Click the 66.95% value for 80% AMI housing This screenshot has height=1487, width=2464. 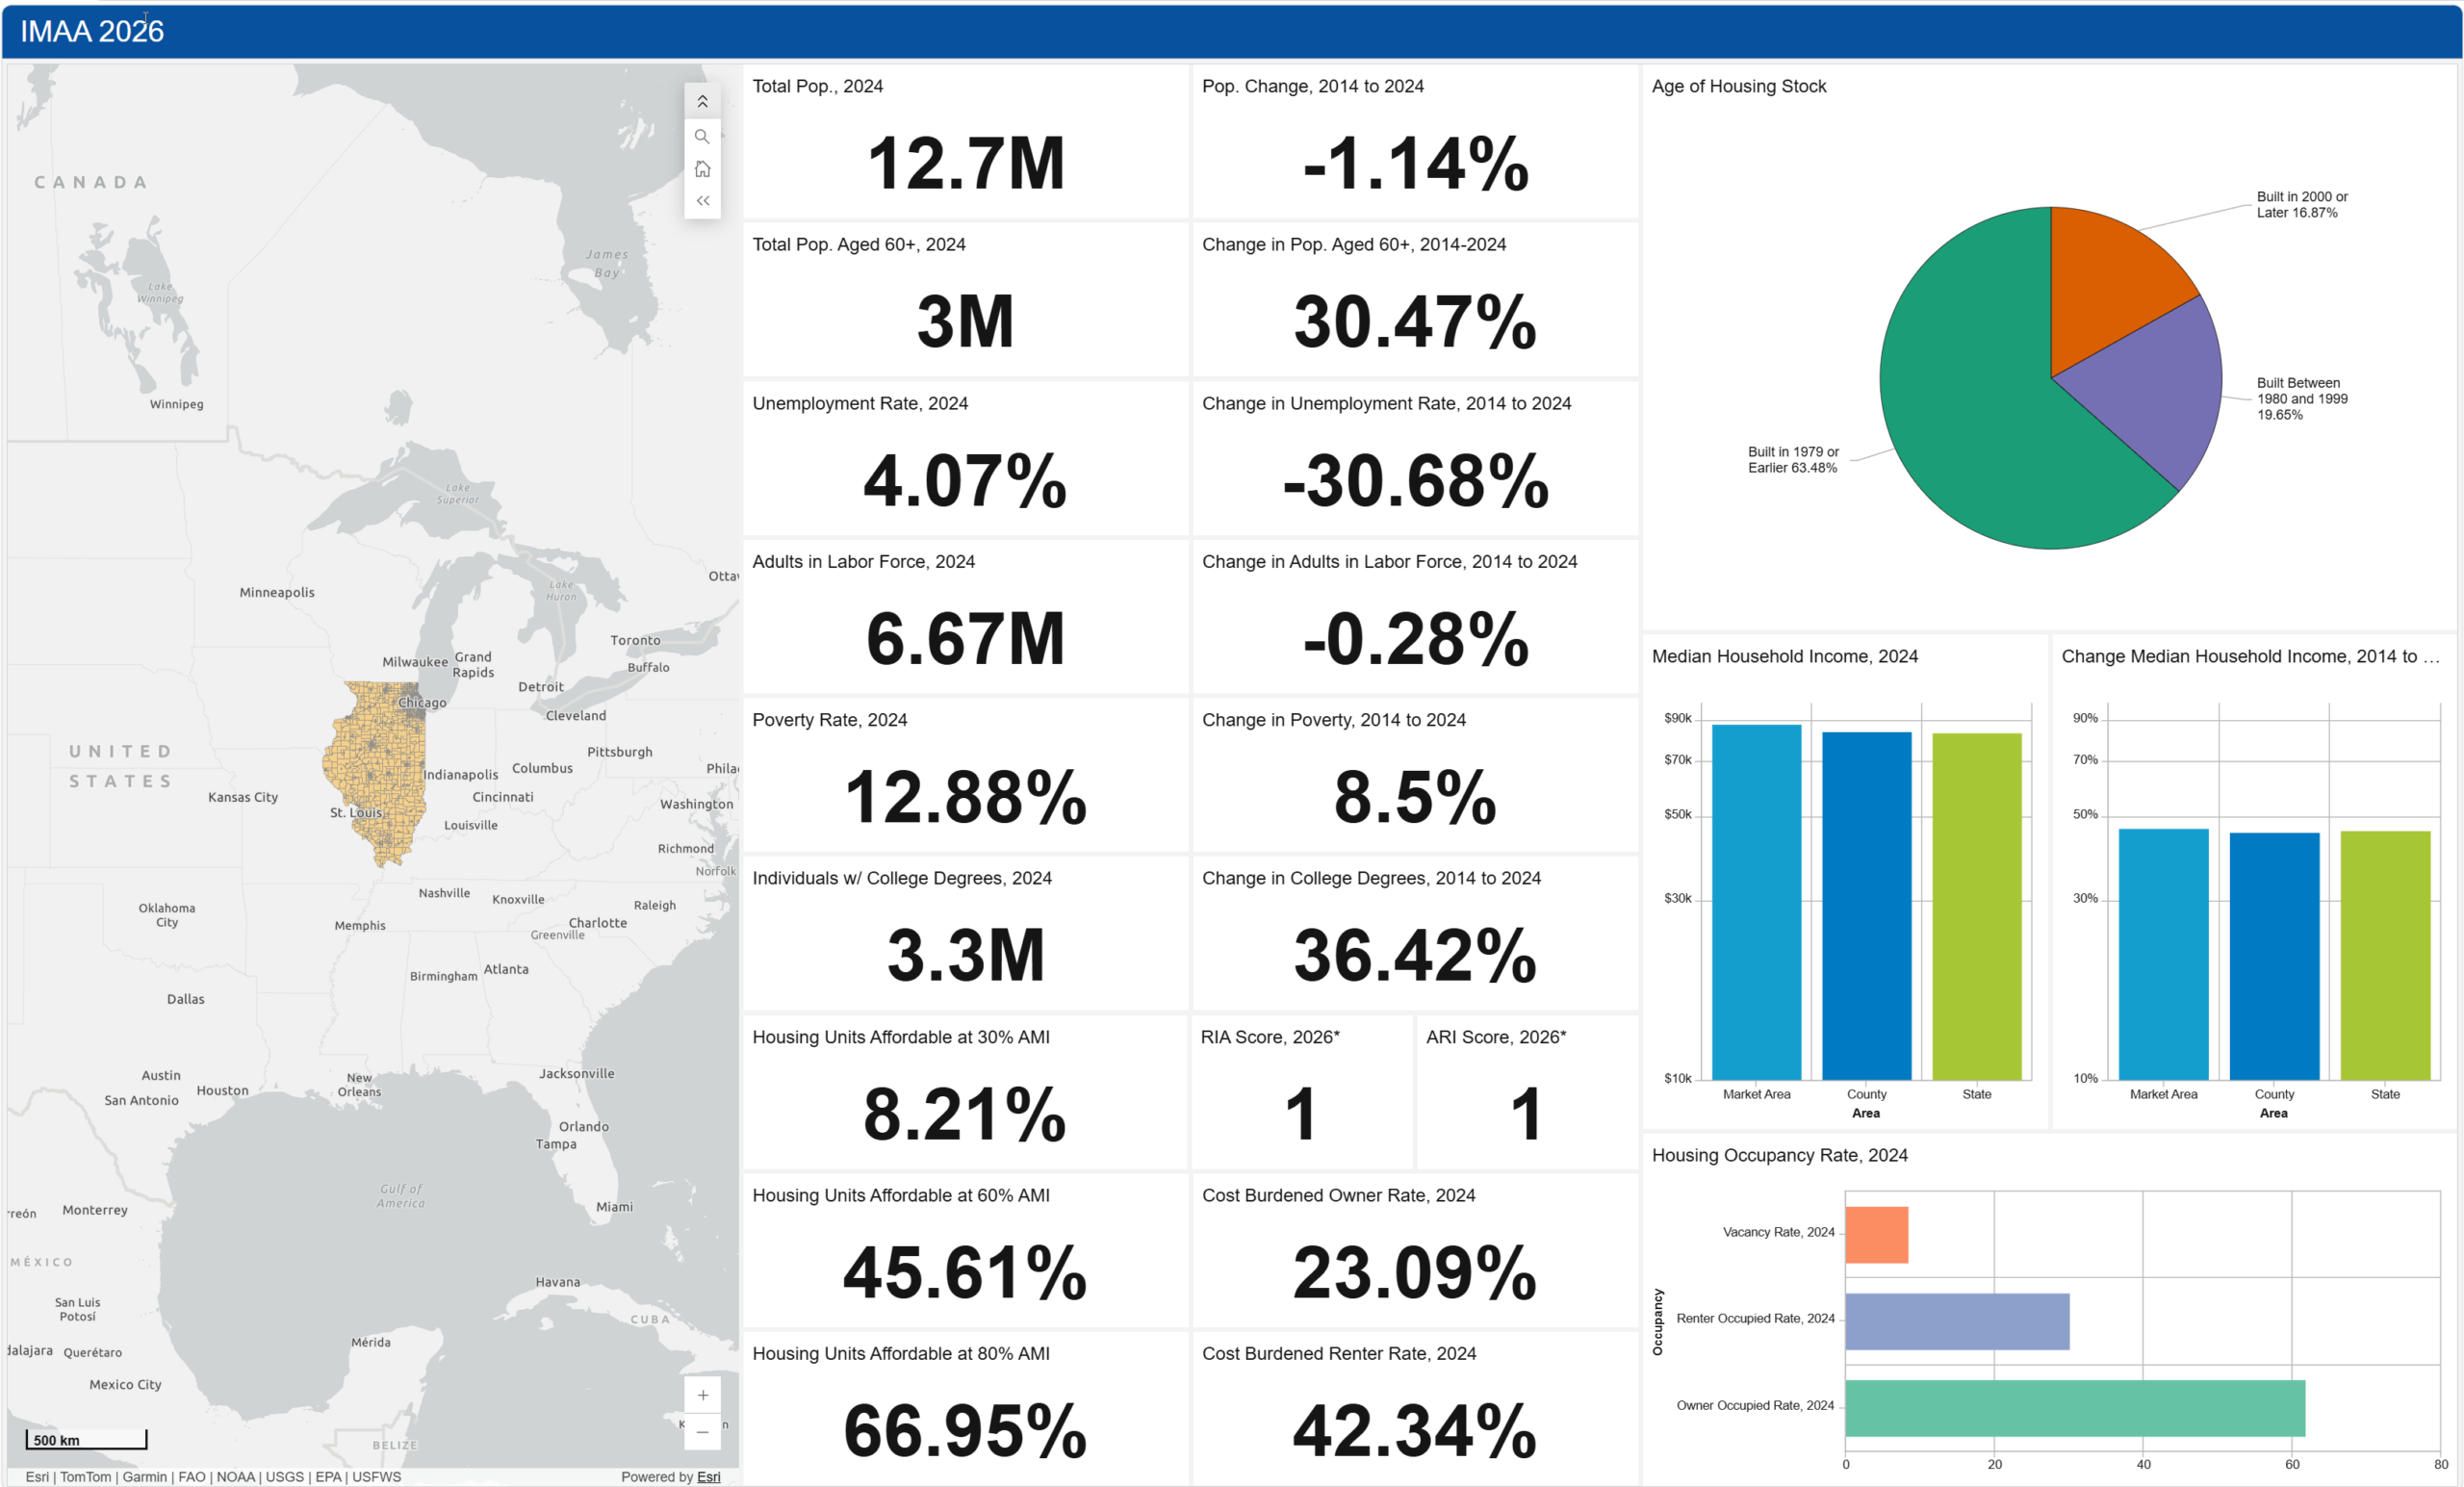coord(966,1430)
